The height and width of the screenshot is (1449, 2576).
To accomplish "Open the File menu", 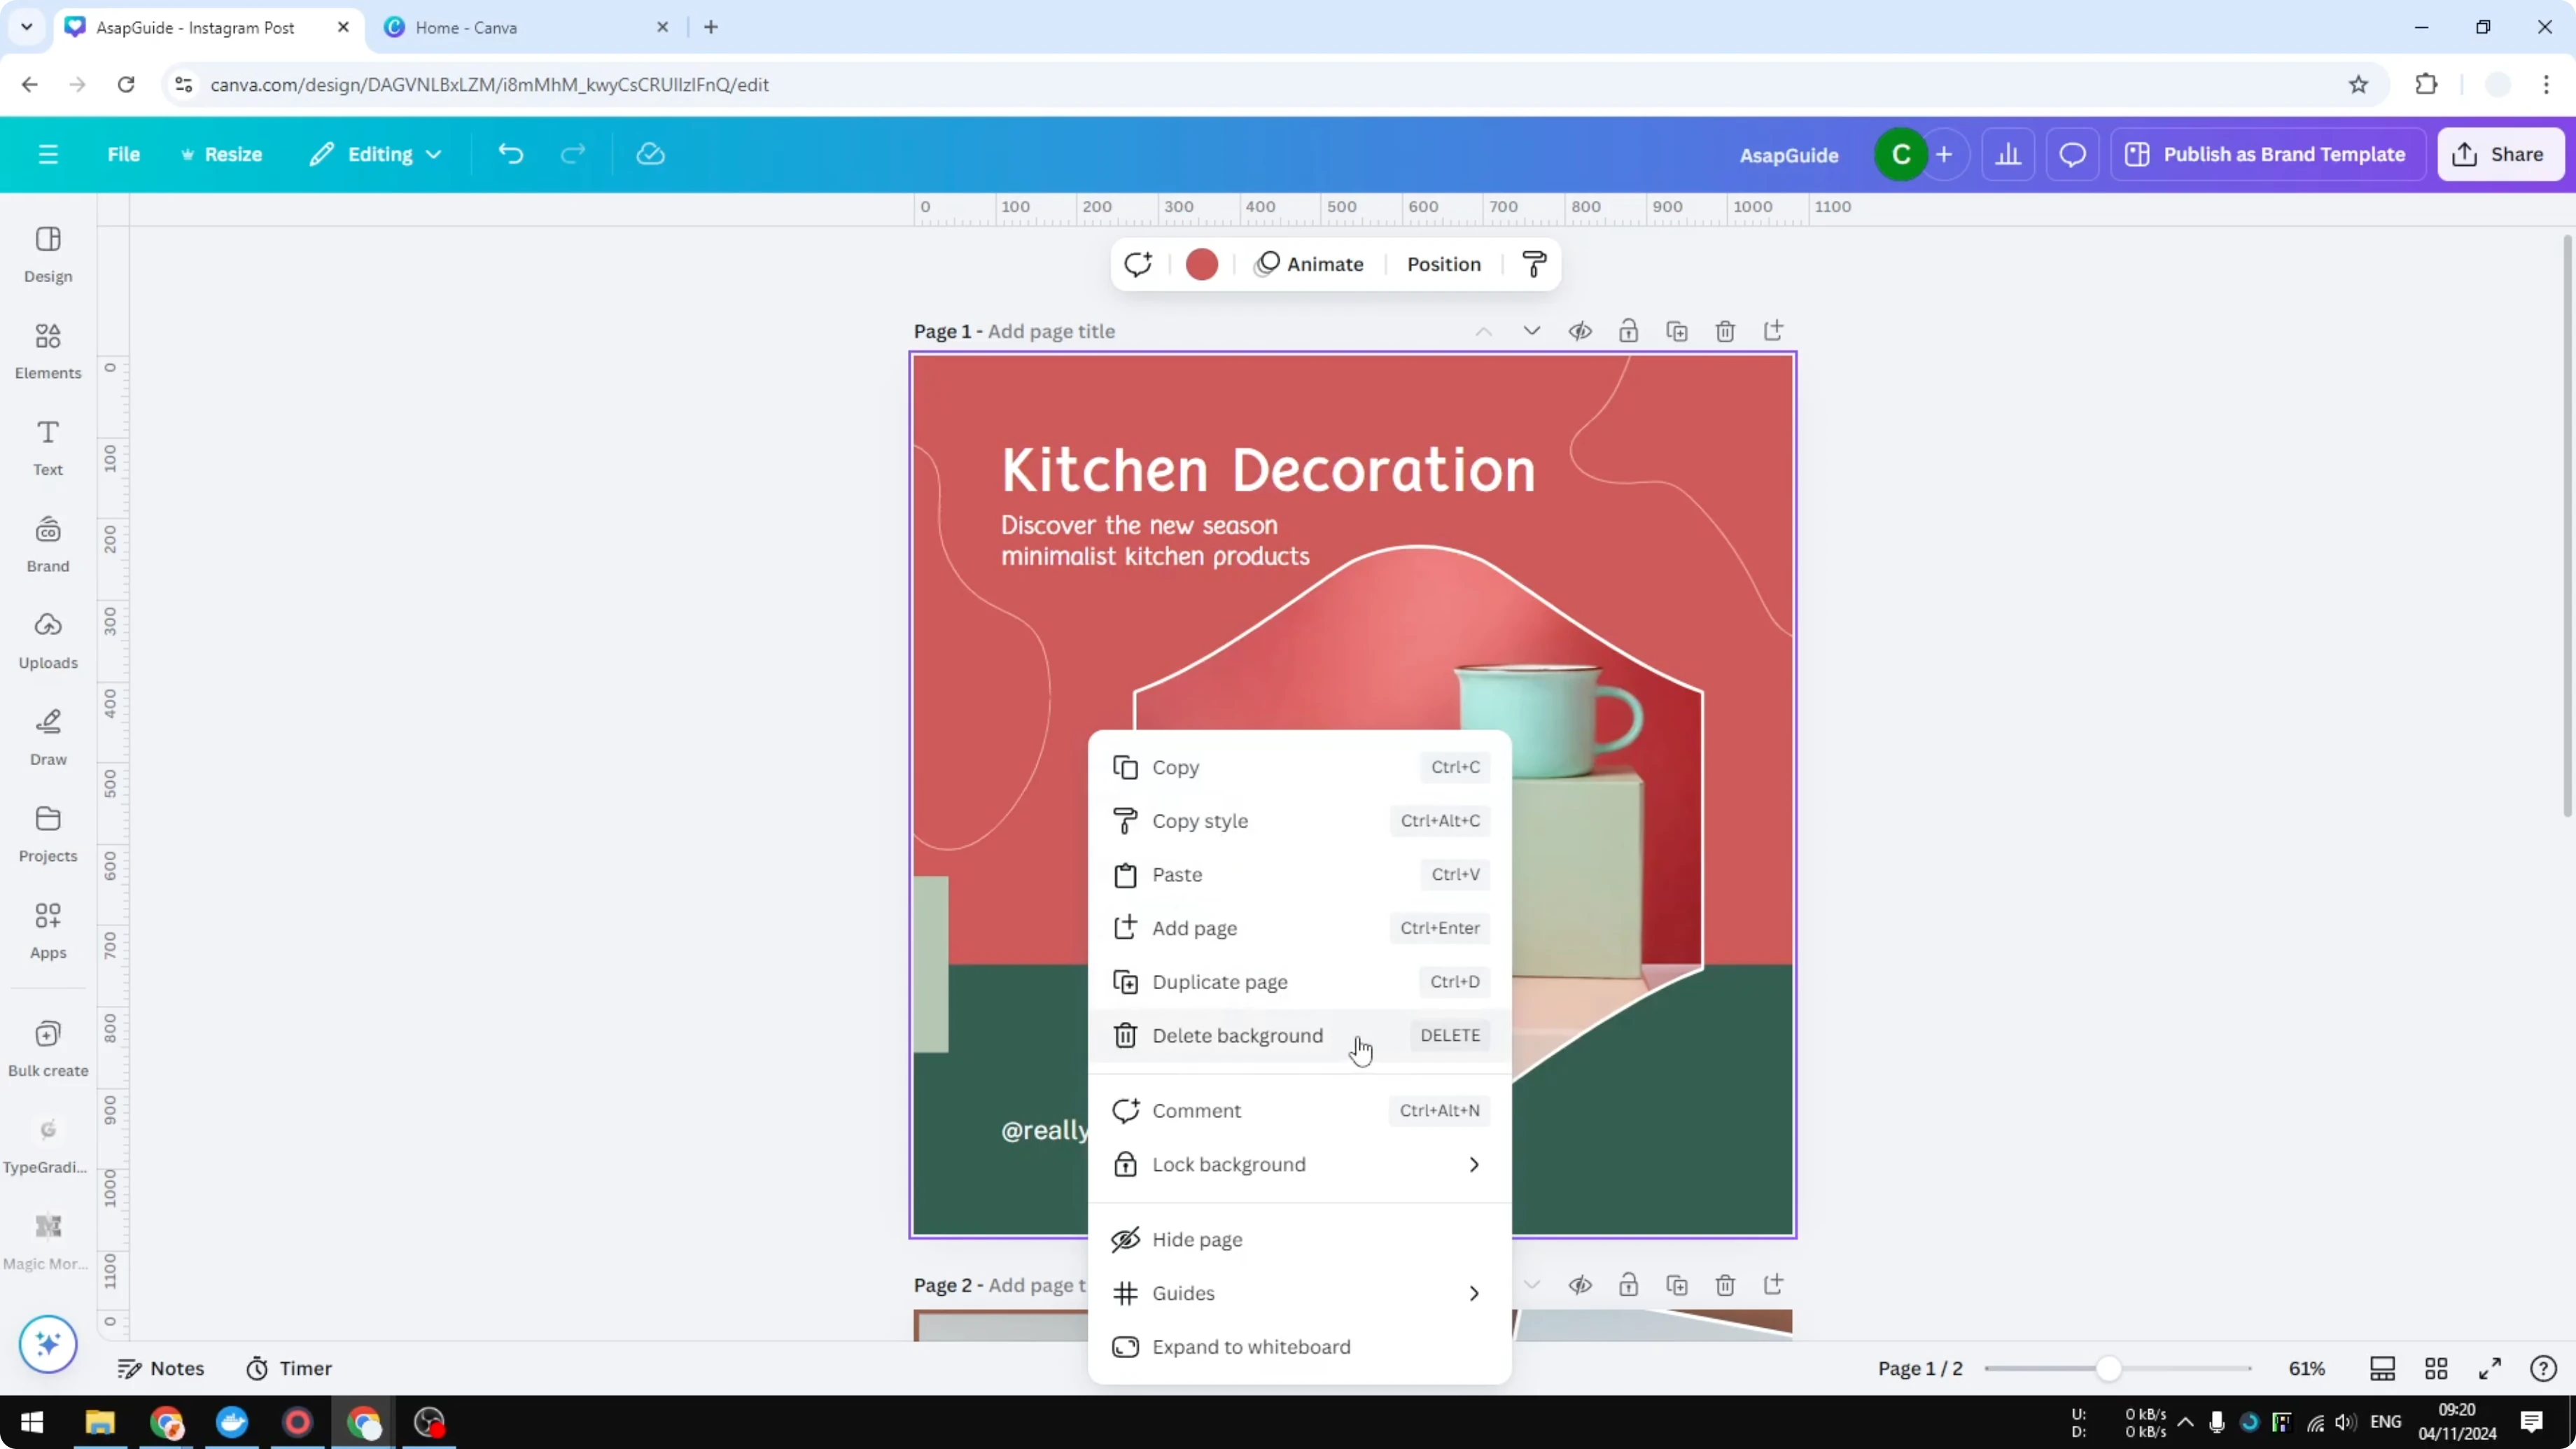I will pos(124,153).
